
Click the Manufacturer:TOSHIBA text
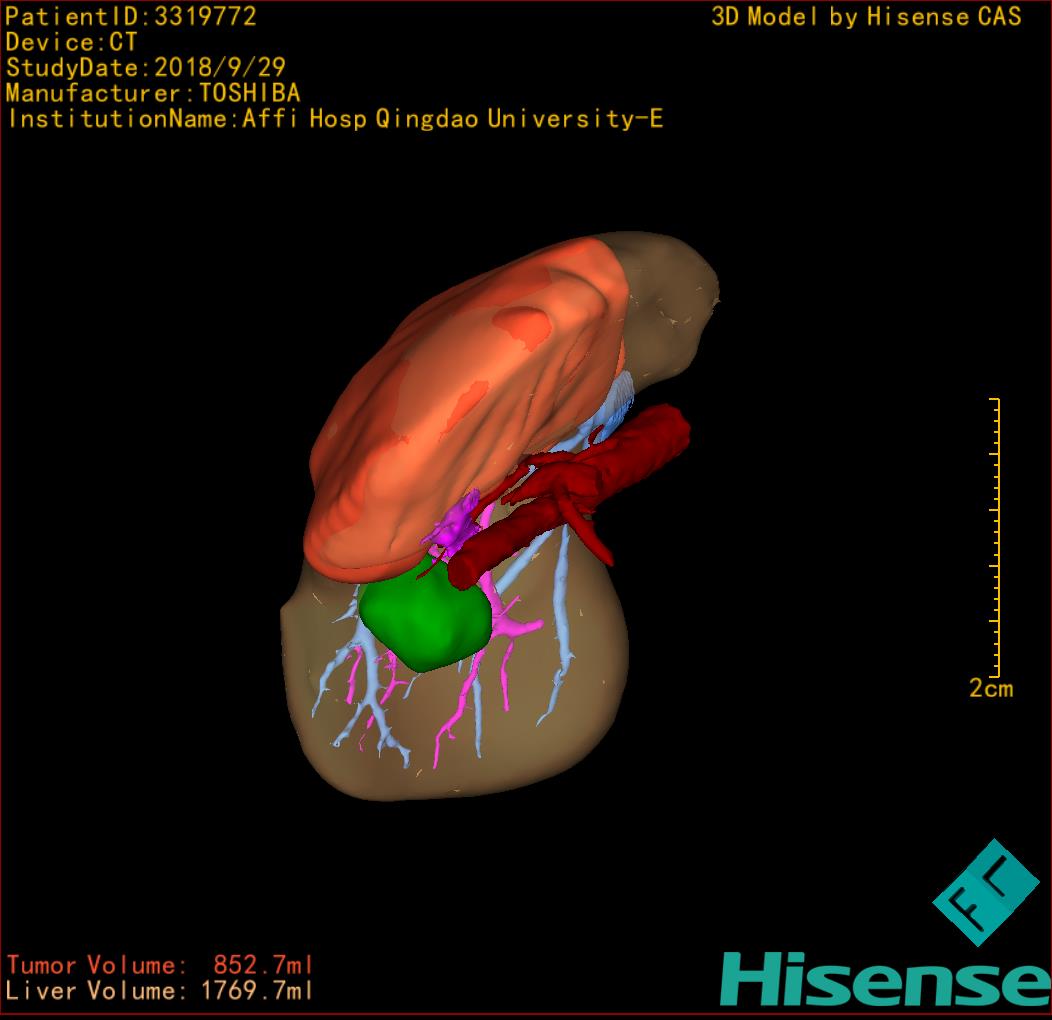pyautogui.click(x=153, y=93)
